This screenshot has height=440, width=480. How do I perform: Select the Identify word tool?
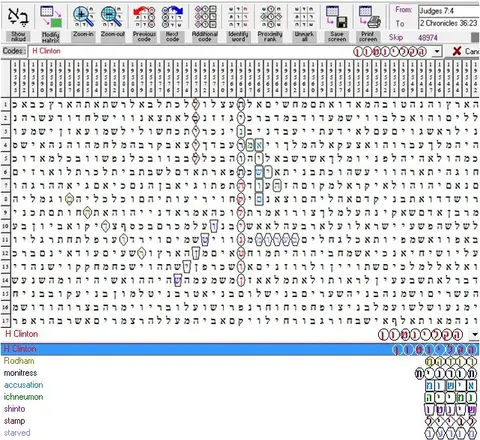(x=238, y=16)
